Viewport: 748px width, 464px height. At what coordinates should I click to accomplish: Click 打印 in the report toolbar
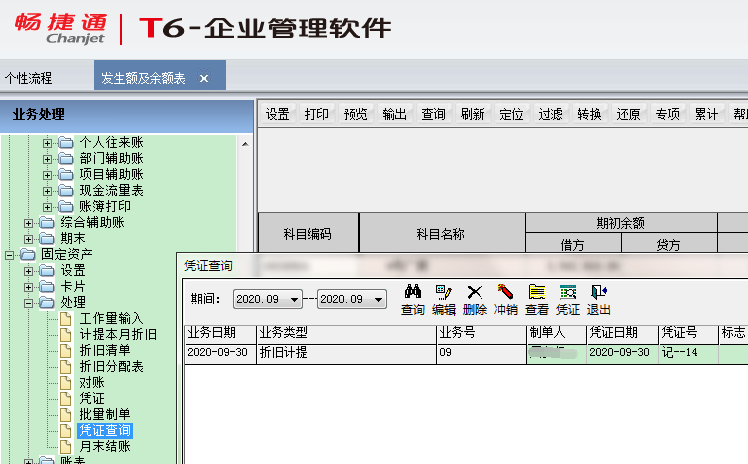click(x=317, y=114)
